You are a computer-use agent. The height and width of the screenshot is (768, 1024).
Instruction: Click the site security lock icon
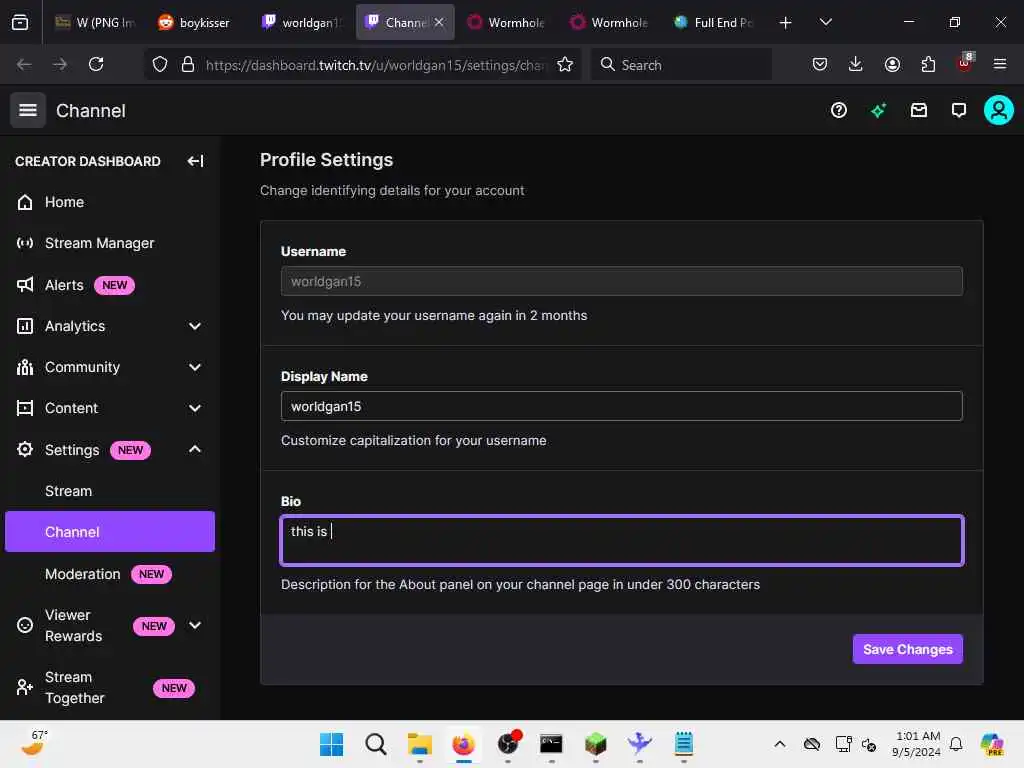tap(187, 64)
